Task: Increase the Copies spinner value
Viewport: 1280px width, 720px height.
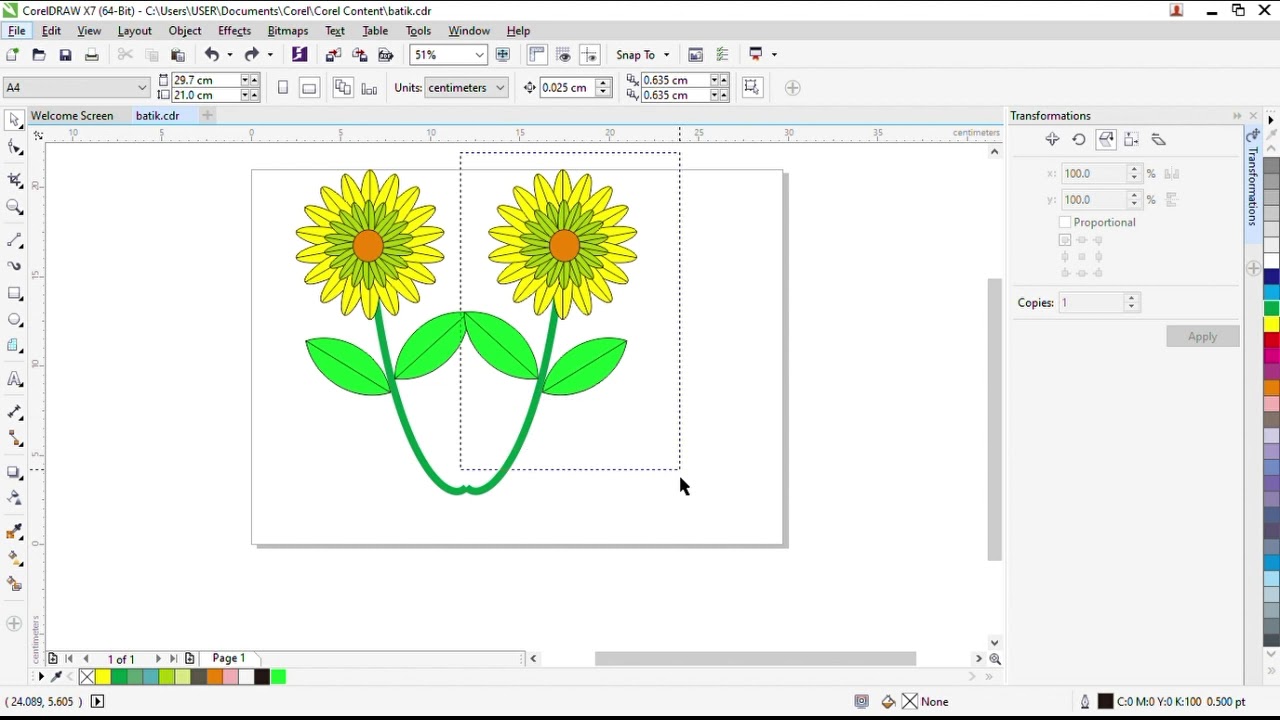Action: tap(1132, 298)
